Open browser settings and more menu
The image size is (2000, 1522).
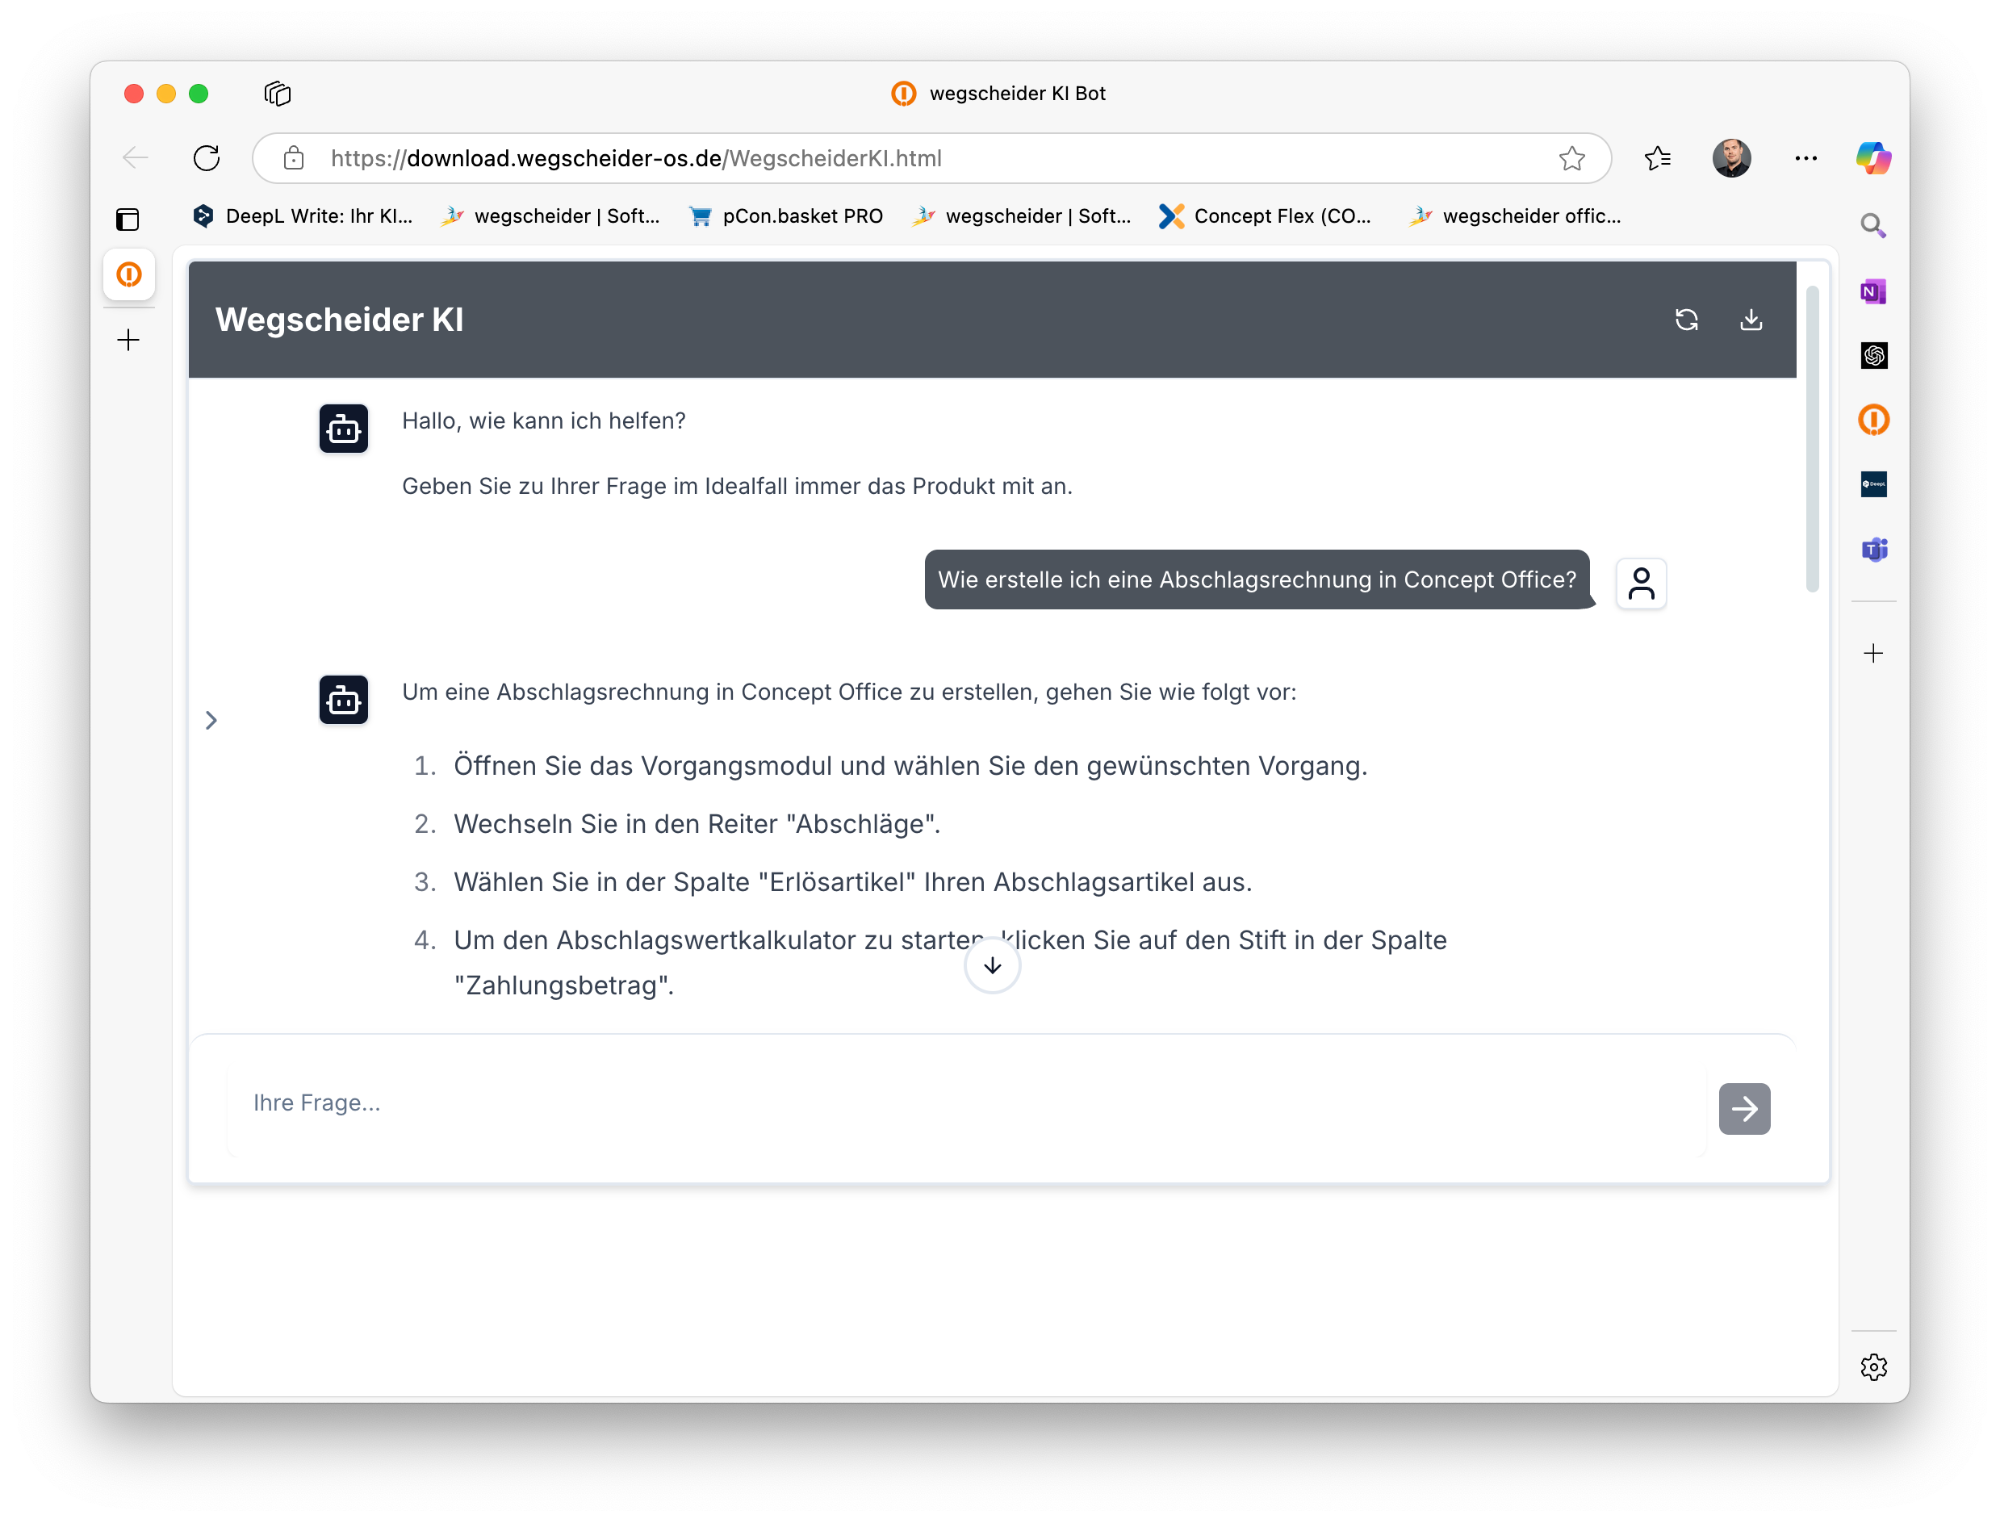pos(1805,158)
